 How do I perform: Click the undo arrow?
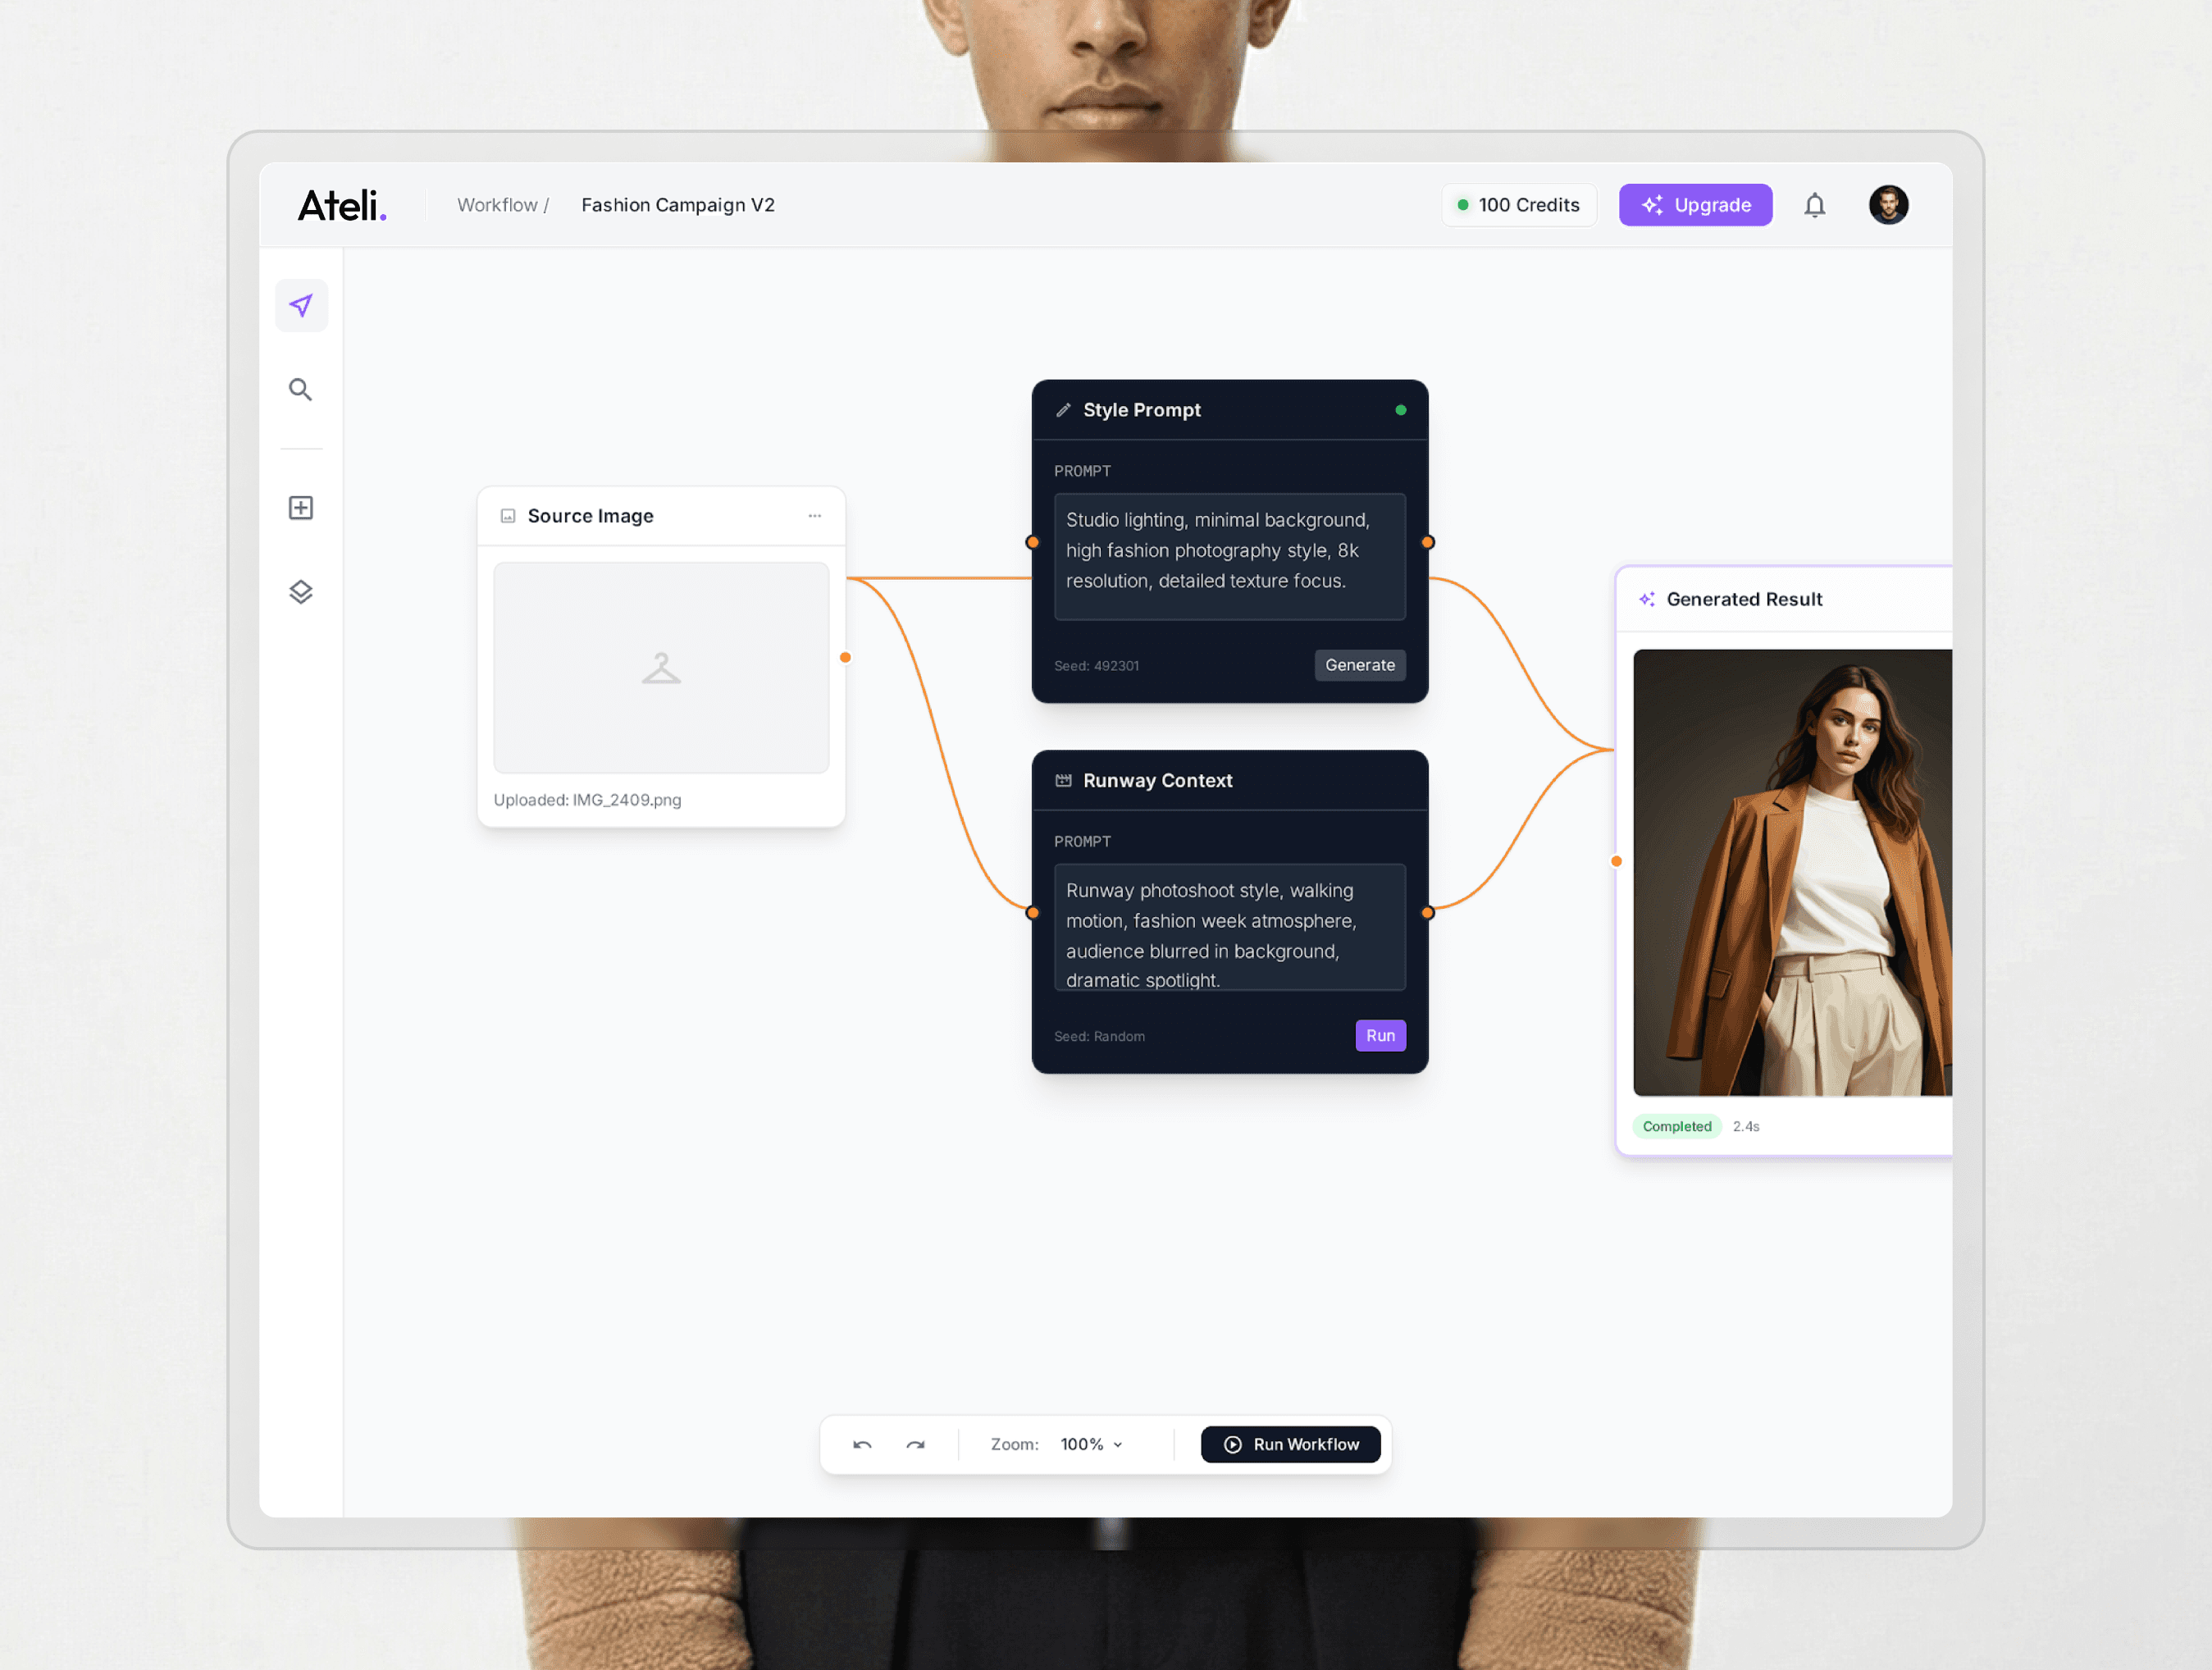pyautogui.click(x=862, y=1444)
